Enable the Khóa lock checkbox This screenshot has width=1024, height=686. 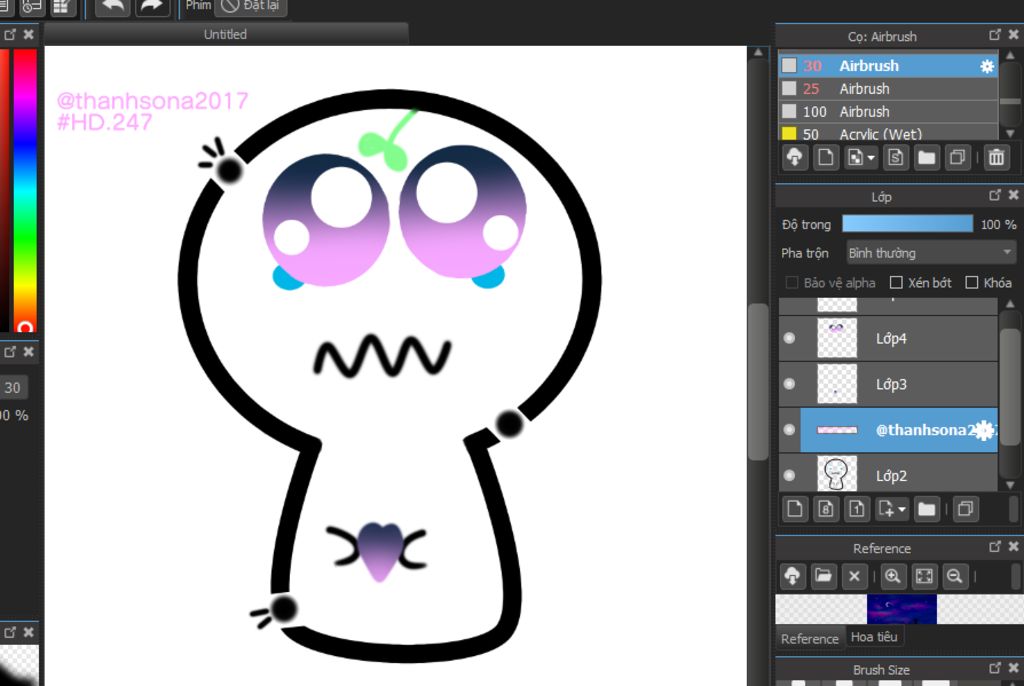972,283
